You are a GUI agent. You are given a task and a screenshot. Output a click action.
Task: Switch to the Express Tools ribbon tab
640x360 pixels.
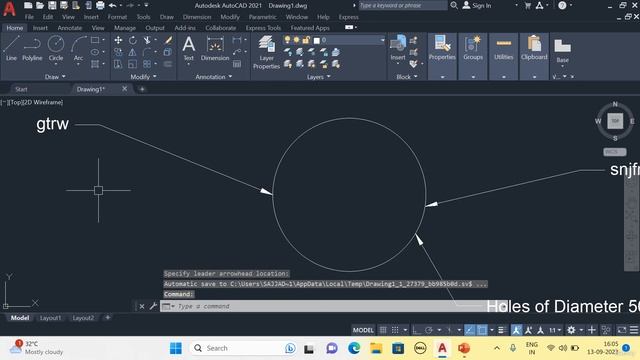click(263, 28)
